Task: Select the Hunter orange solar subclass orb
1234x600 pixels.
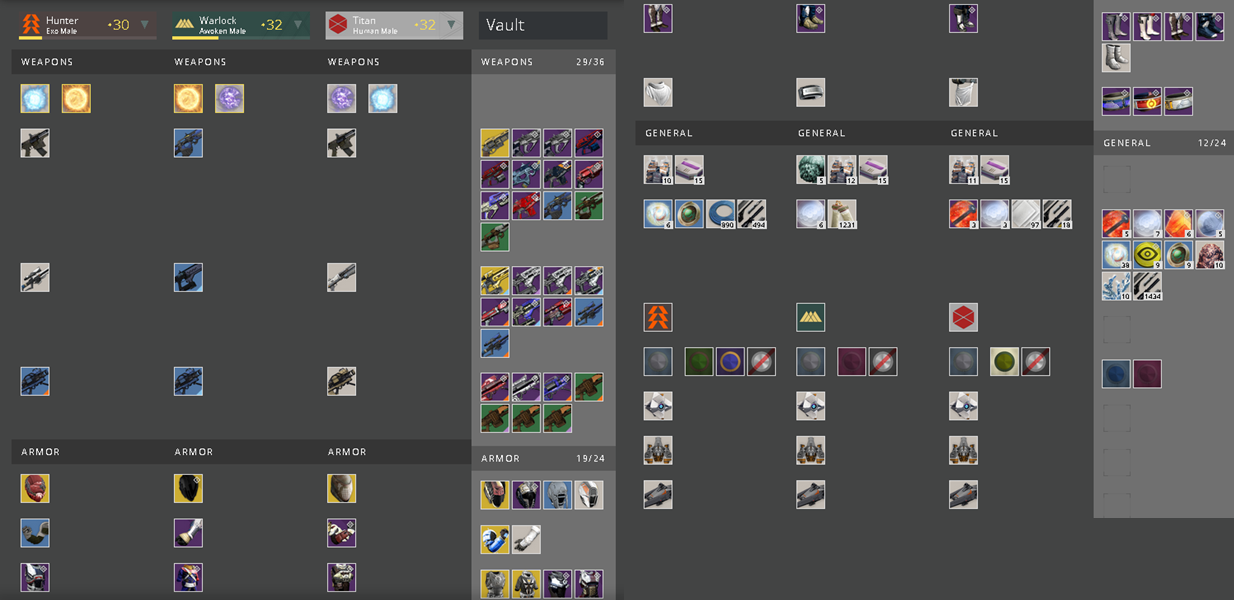Action: coord(76,98)
